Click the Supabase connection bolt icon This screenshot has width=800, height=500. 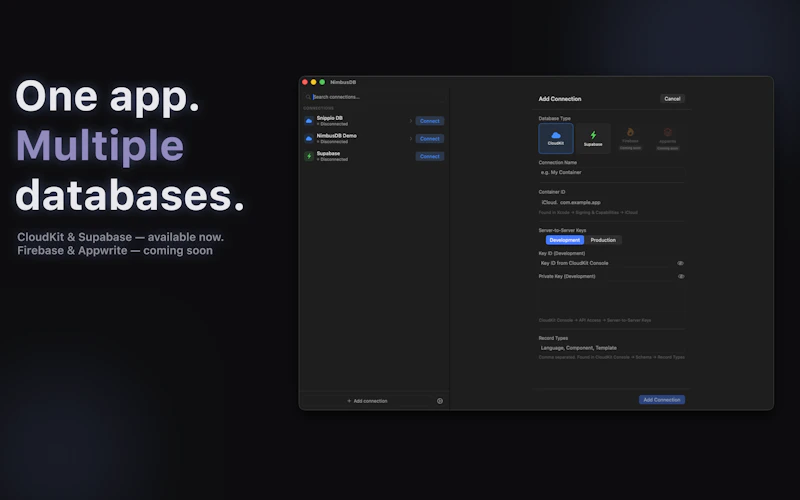(309, 156)
